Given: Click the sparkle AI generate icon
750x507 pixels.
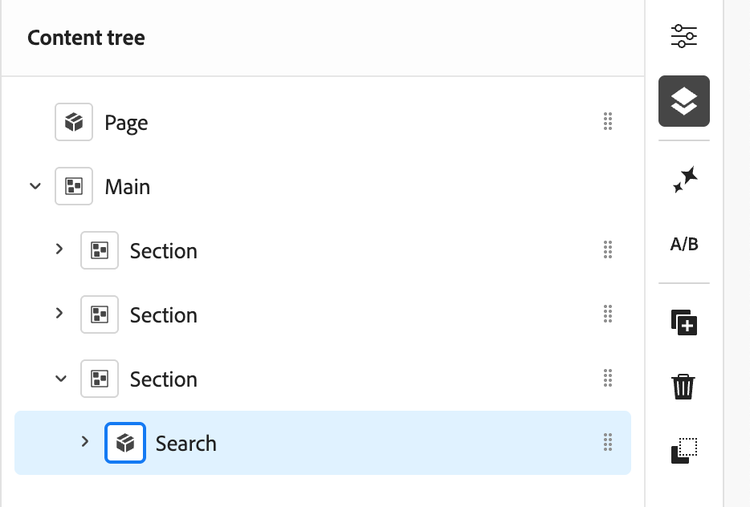Looking at the screenshot, I should pyautogui.click(x=684, y=180).
